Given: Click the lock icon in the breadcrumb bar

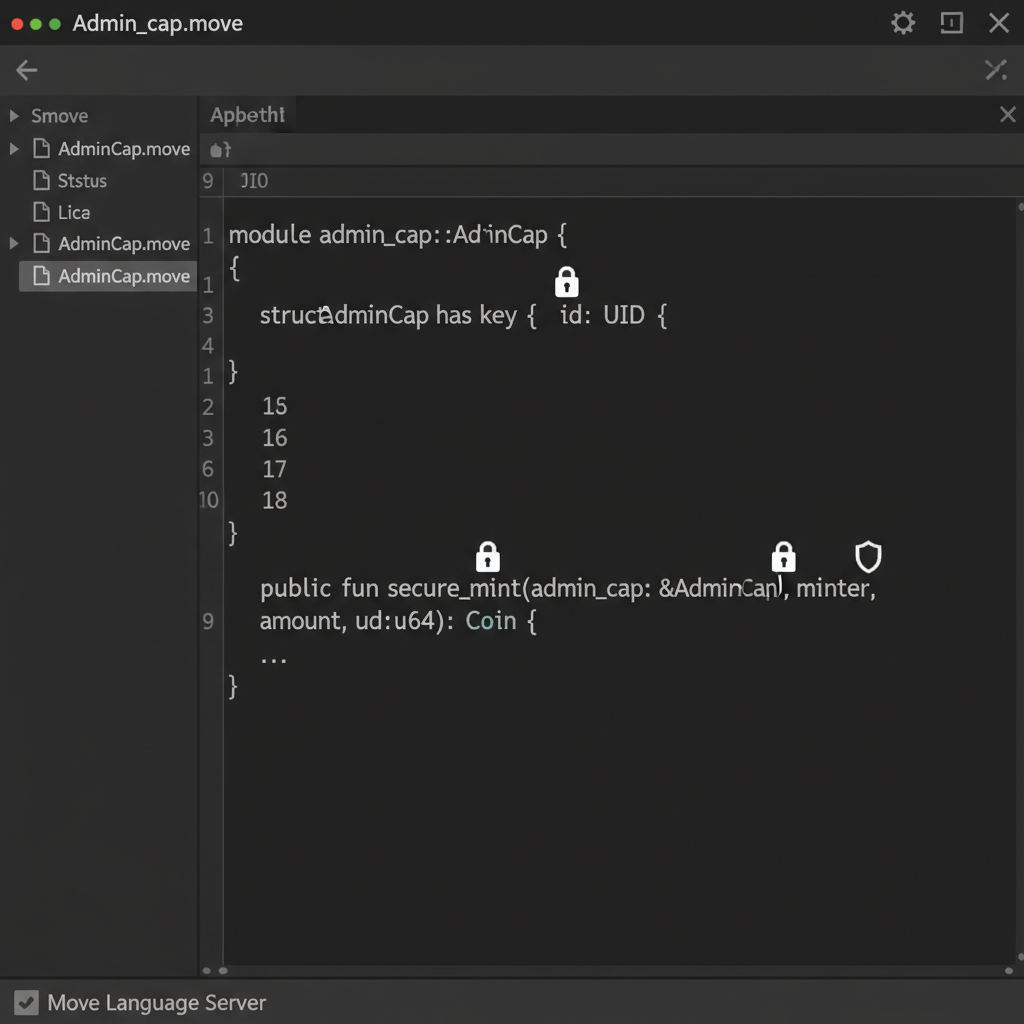Looking at the screenshot, I should (x=219, y=149).
